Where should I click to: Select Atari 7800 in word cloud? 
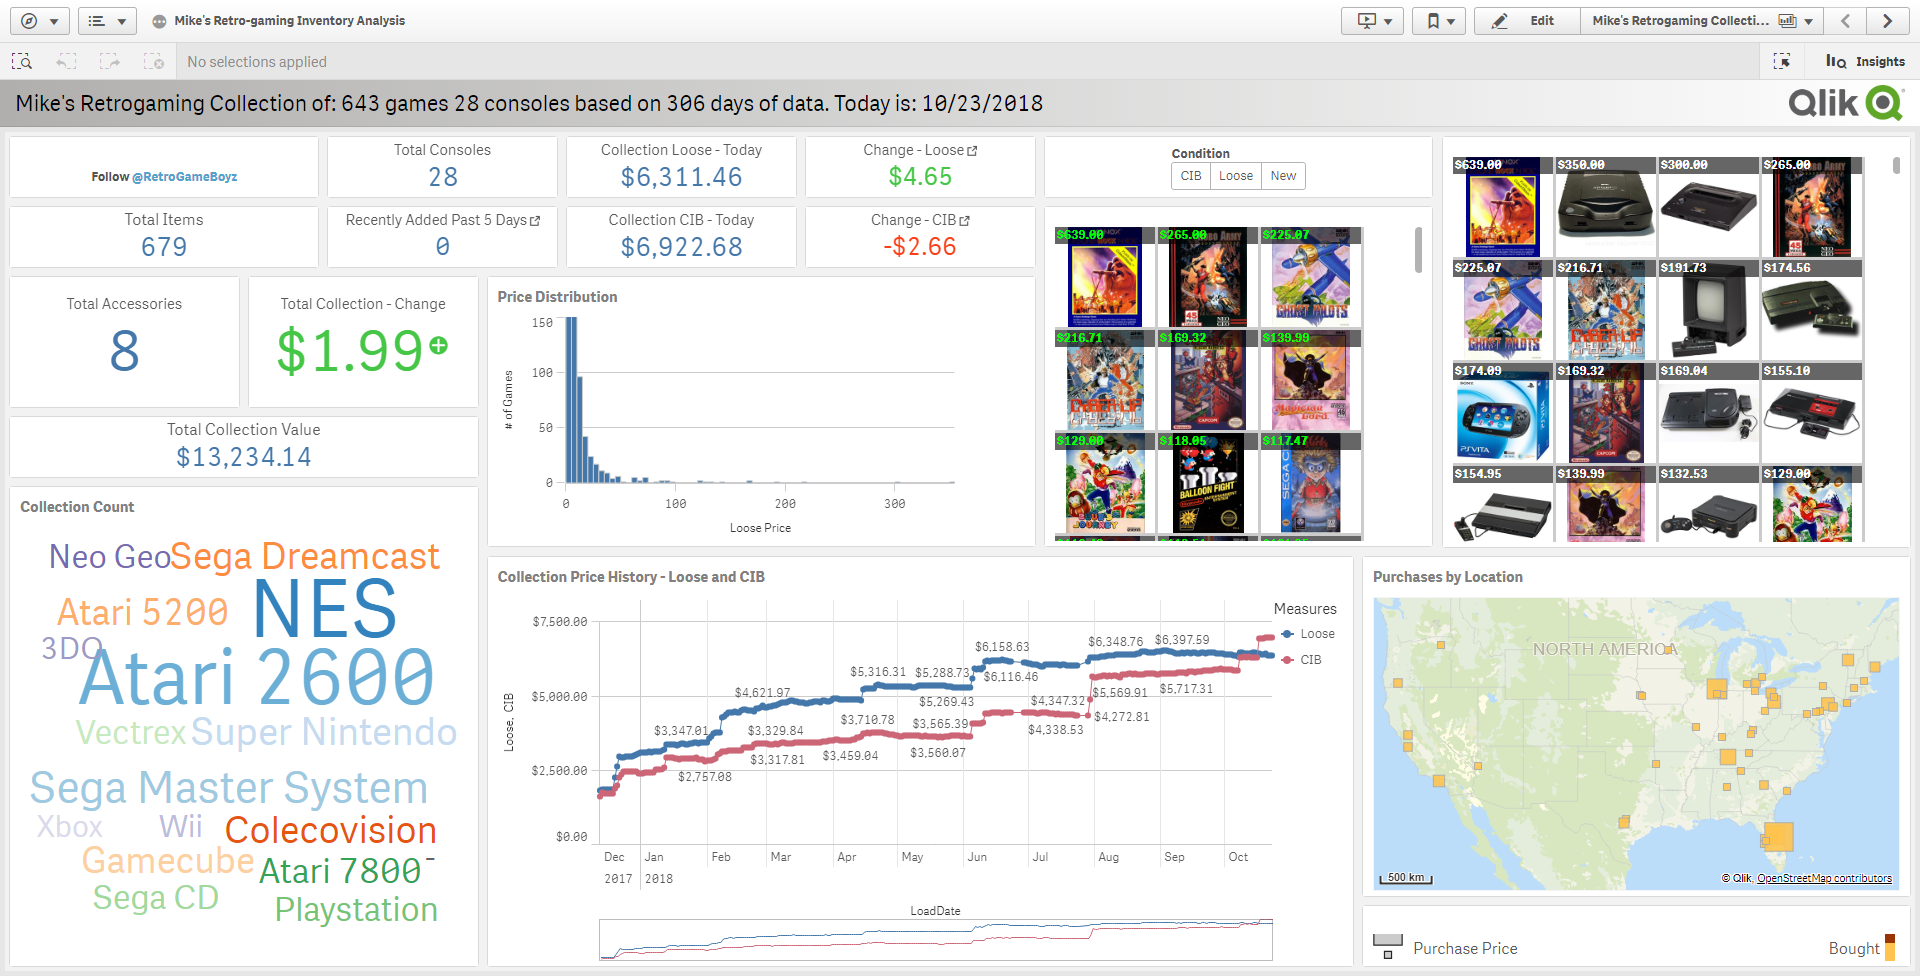tap(340, 871)
